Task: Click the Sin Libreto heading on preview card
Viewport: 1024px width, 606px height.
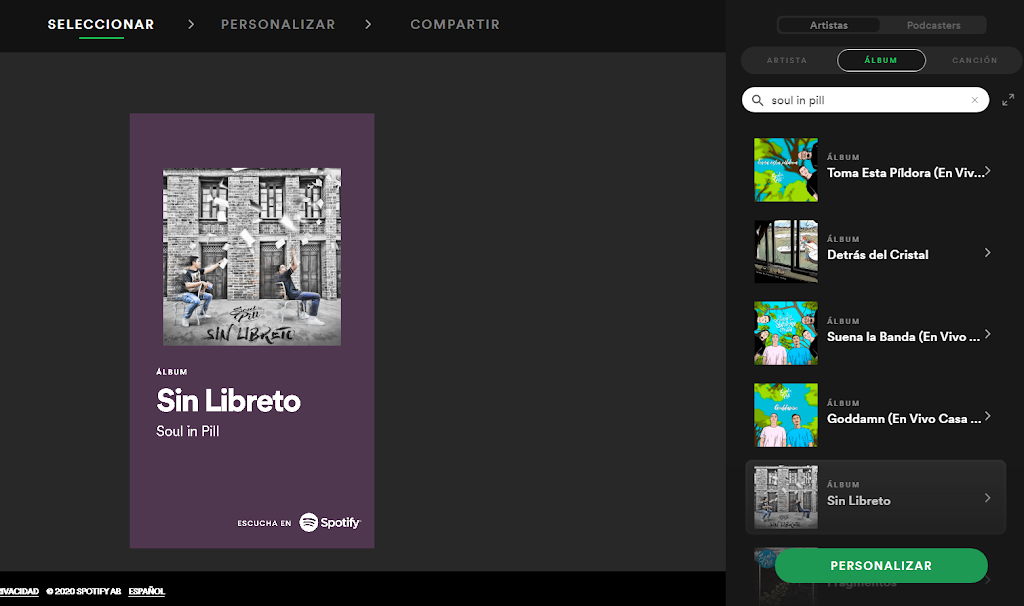Action: click(x=228, y=401)
